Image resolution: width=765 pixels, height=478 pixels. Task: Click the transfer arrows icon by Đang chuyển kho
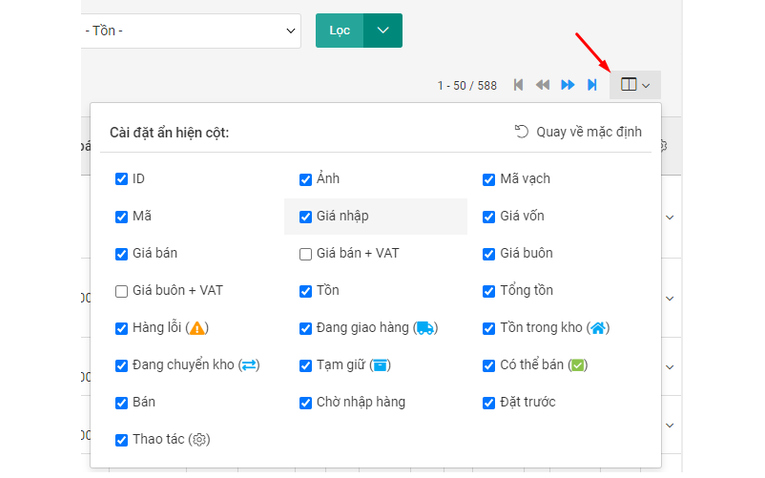249,365
